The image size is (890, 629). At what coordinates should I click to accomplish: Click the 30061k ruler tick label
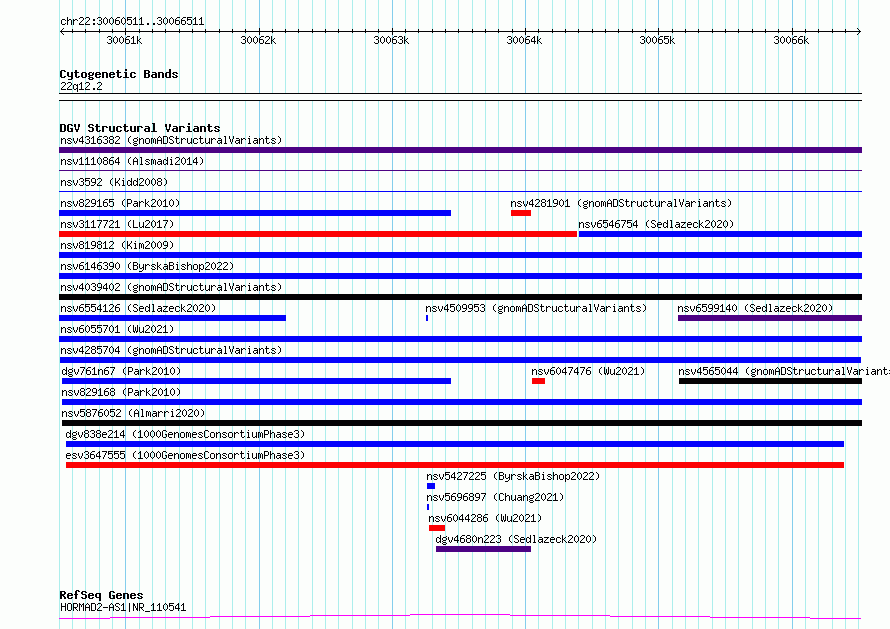(x=124, y=40)
